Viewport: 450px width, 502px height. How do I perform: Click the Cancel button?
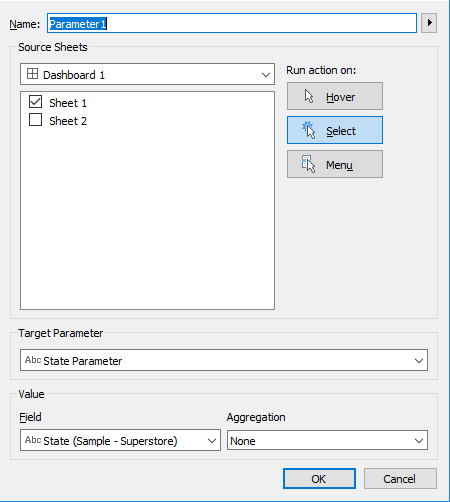click(x=400, y=479)
